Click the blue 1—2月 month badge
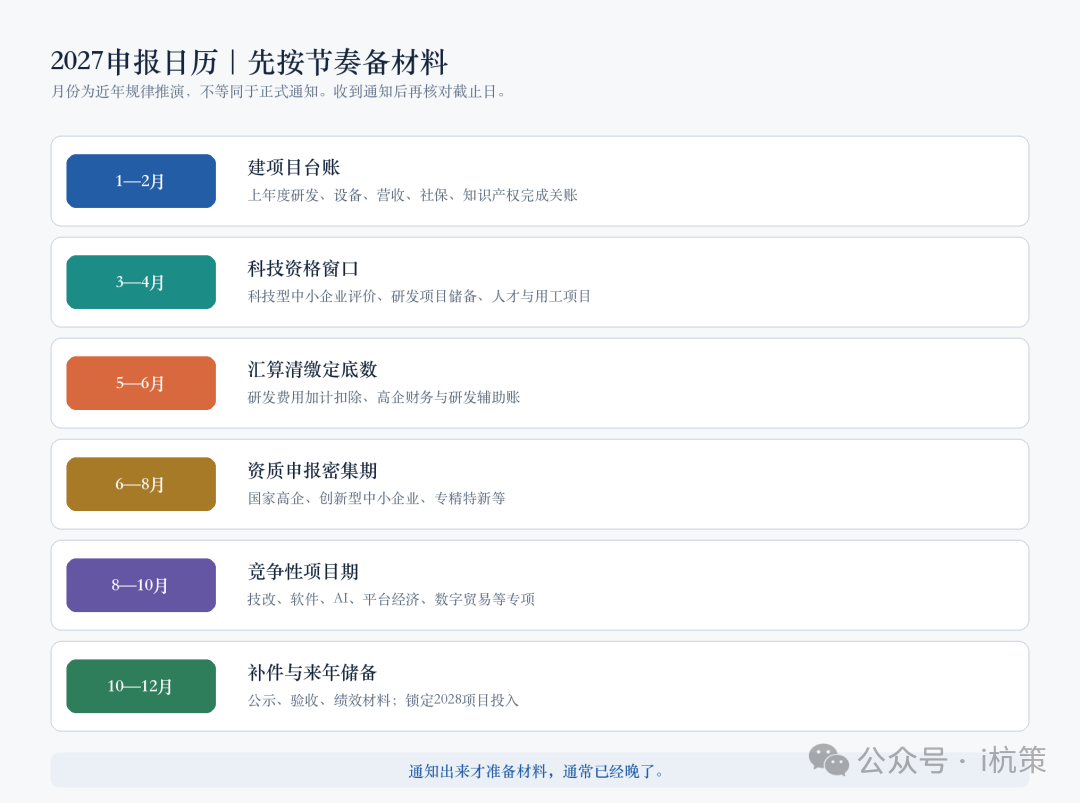Screen dimensions: 1080x803 tap(141, 181)
